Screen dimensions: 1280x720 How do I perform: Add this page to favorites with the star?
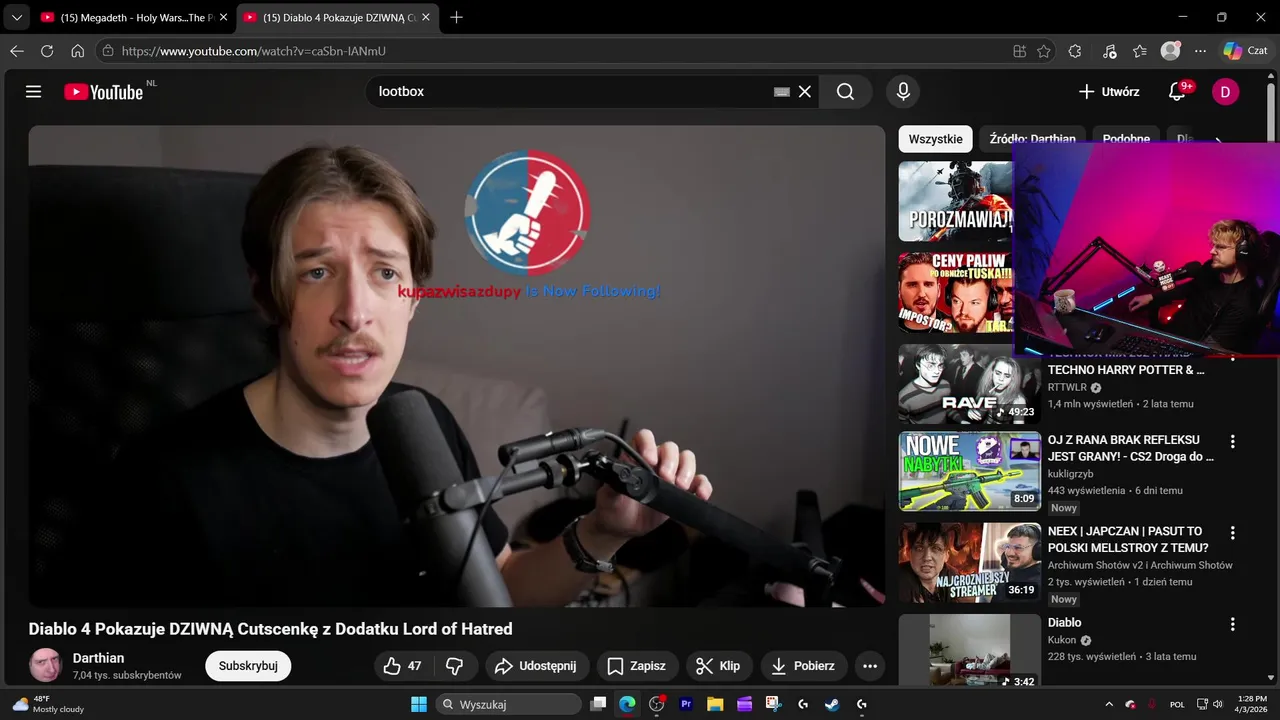1044,51
